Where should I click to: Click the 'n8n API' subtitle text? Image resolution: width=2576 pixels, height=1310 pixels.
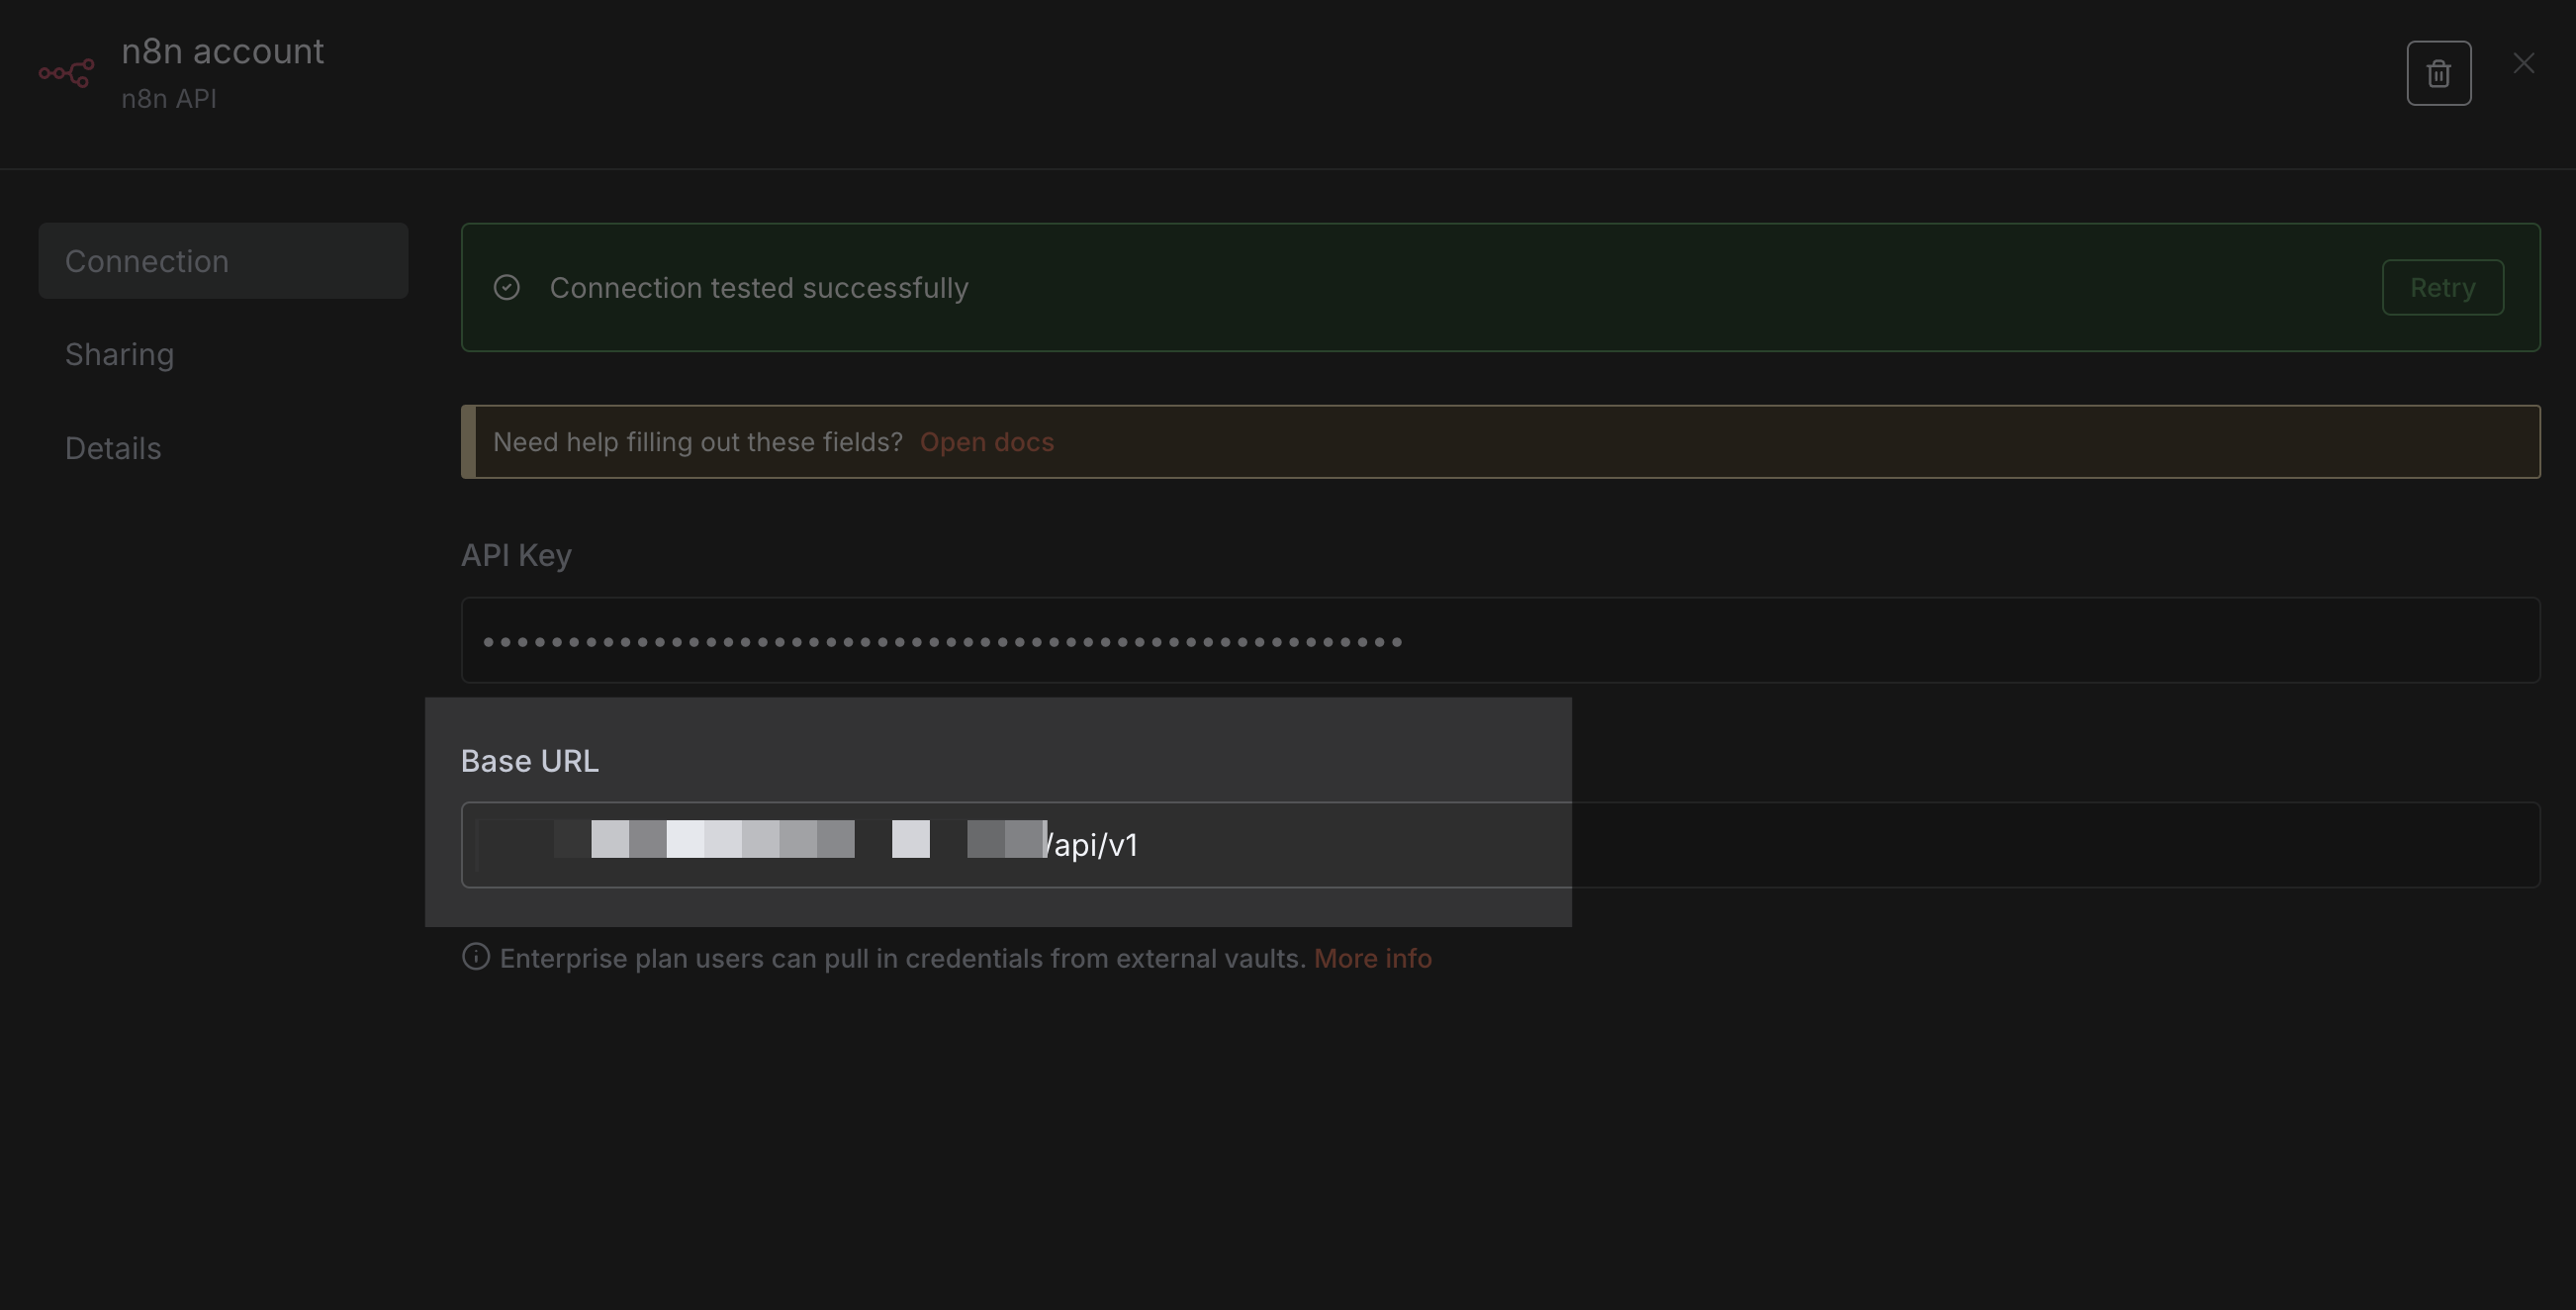(x=169, y=99)
